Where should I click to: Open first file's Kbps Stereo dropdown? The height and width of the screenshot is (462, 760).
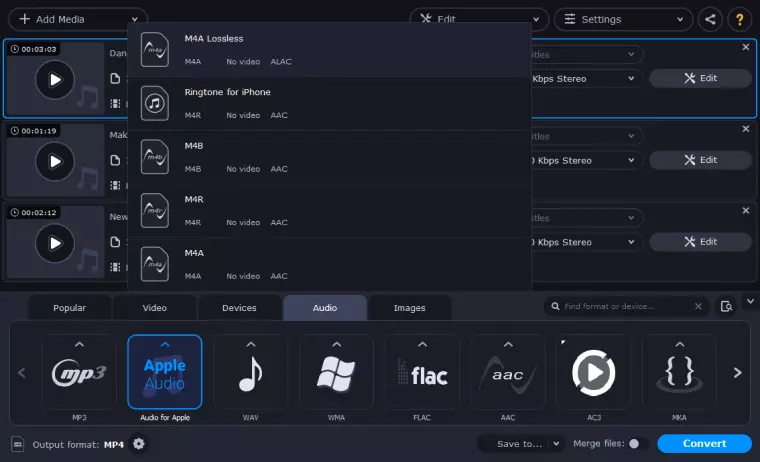coord(587,79)
